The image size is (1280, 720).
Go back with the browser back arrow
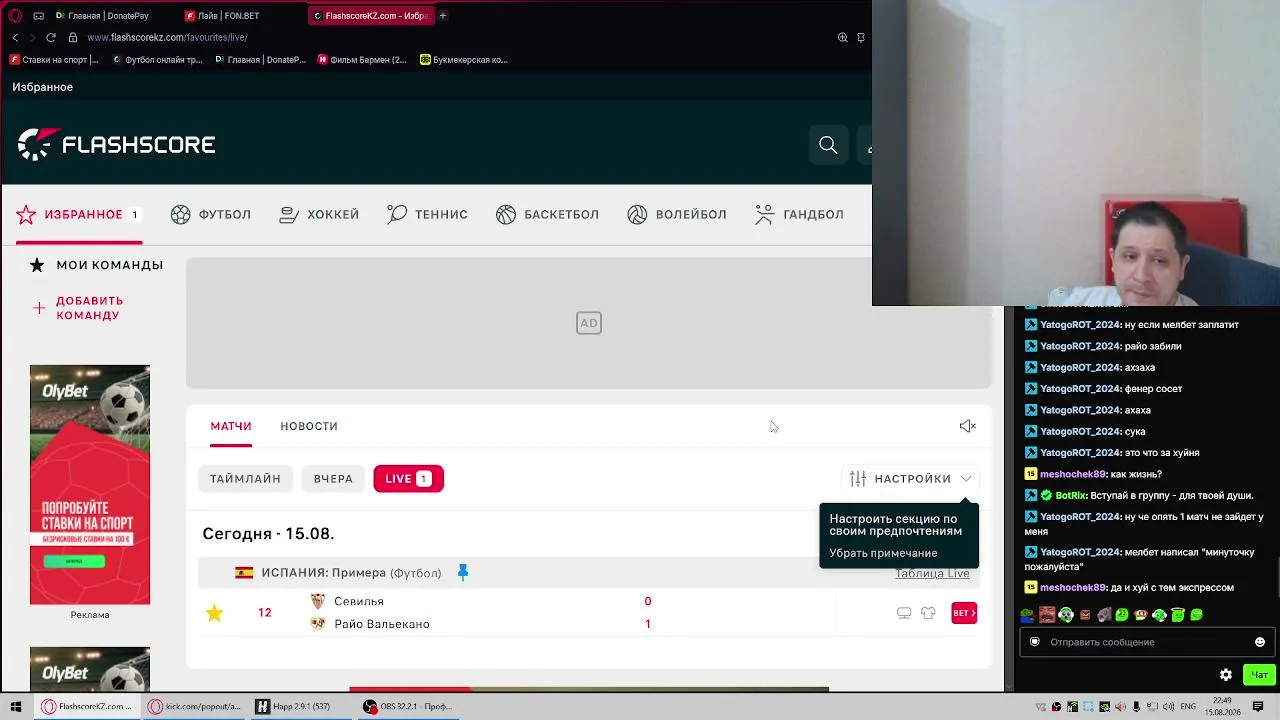point(15,38)
